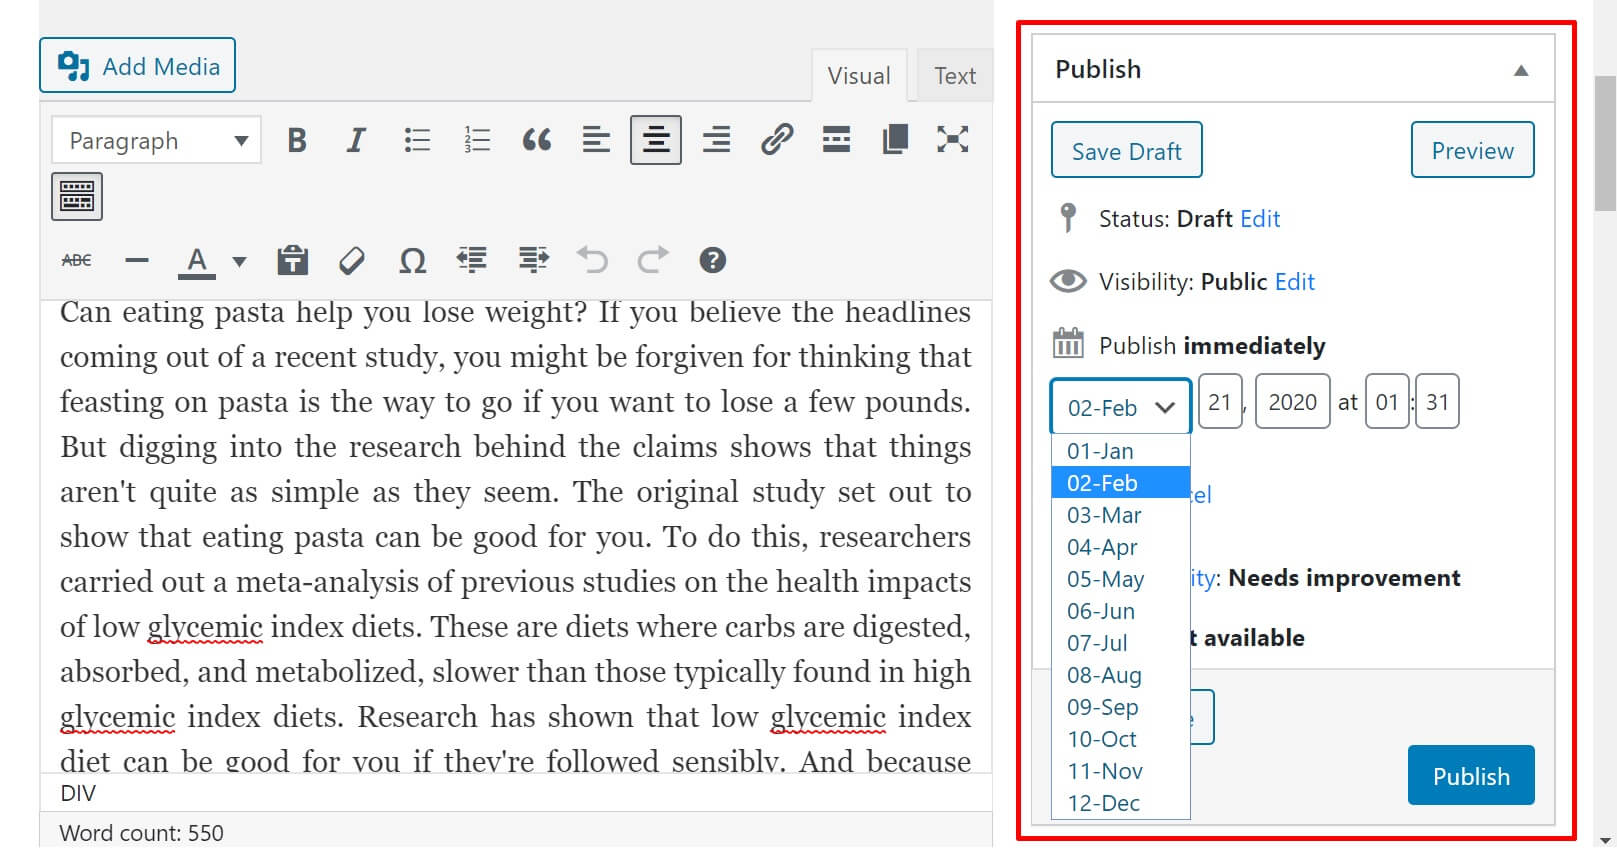This screenshot has height=852, width=1617.
Task: Open the month select showing 02-Feb
Action: [1120, 407]
